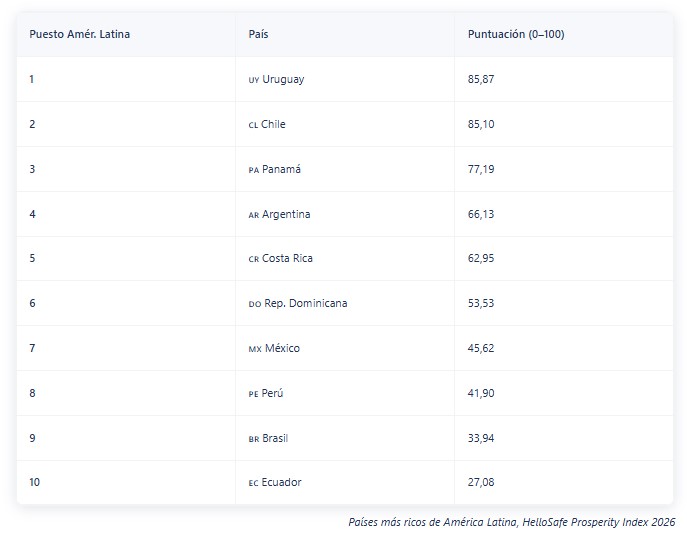Screen dimensions: 687x541
Task: Click the PA flag code beside Panamá
Action: pos(254,170)
